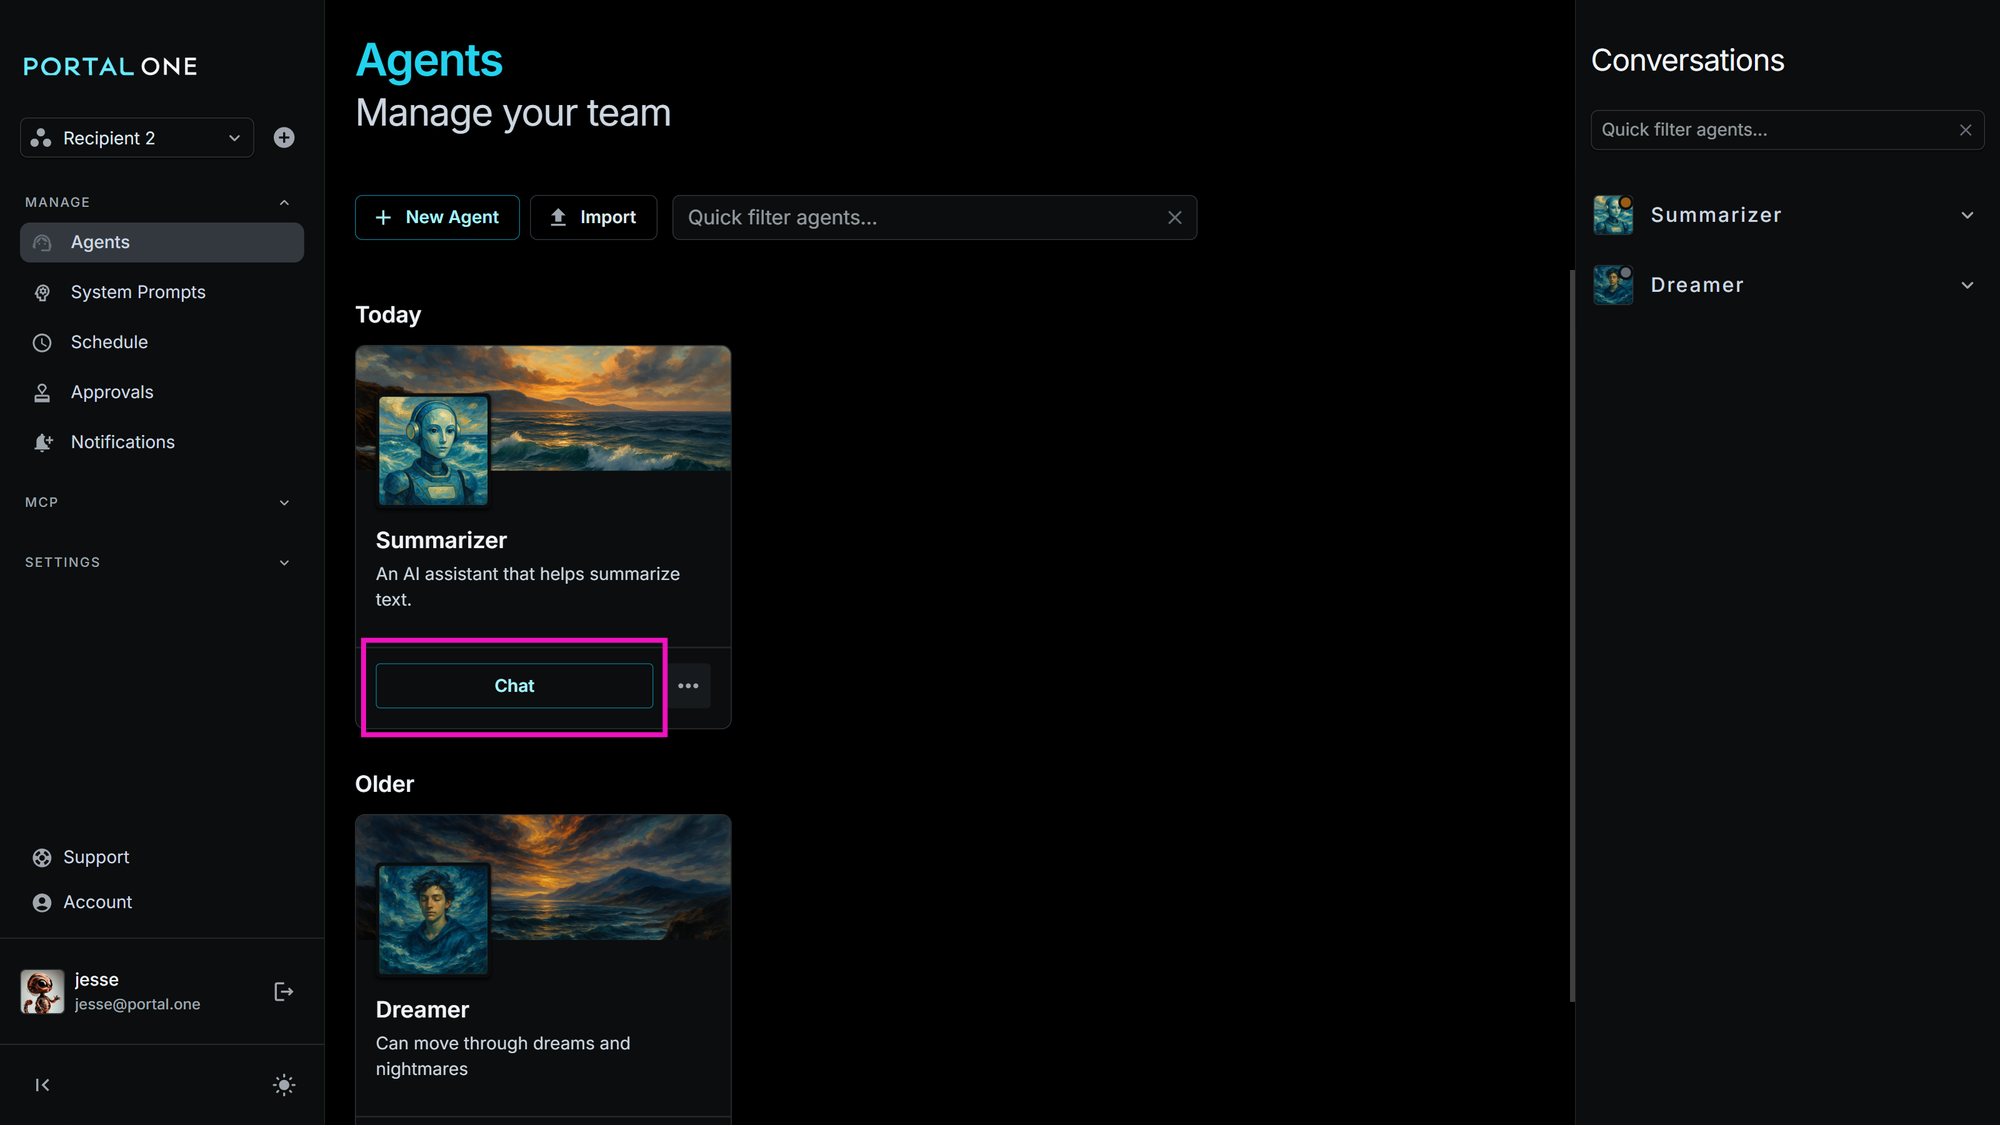
Task: Open System Prompts in the sidebar
Action: click(138, 292)
